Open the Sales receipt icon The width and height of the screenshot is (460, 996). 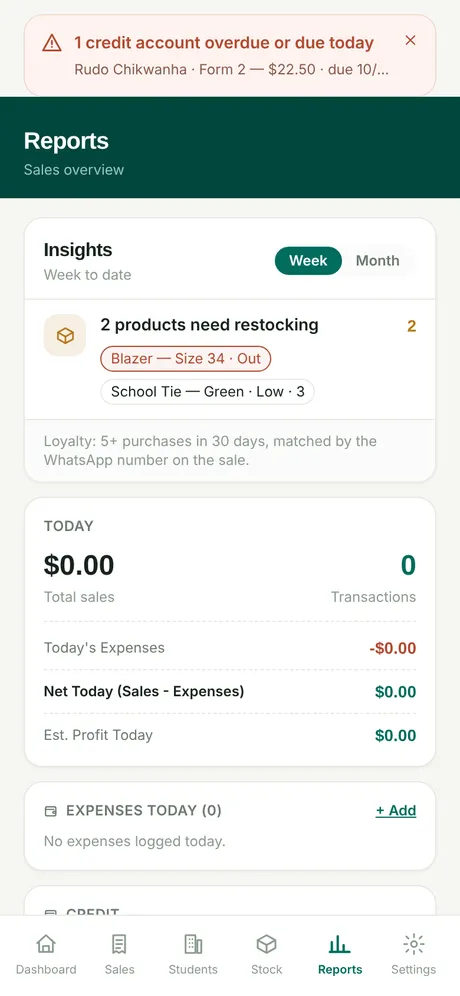[x=119, y=944]
